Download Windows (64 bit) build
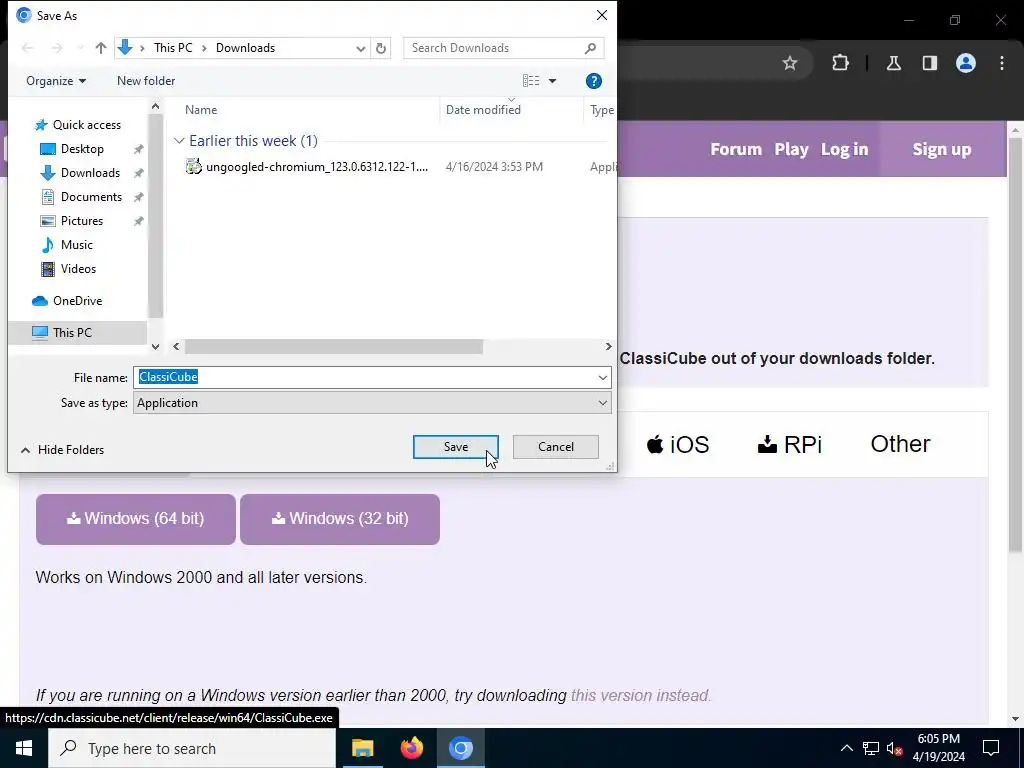The height and width of the screenshot is (768, 1024). (x=136, y=519)
